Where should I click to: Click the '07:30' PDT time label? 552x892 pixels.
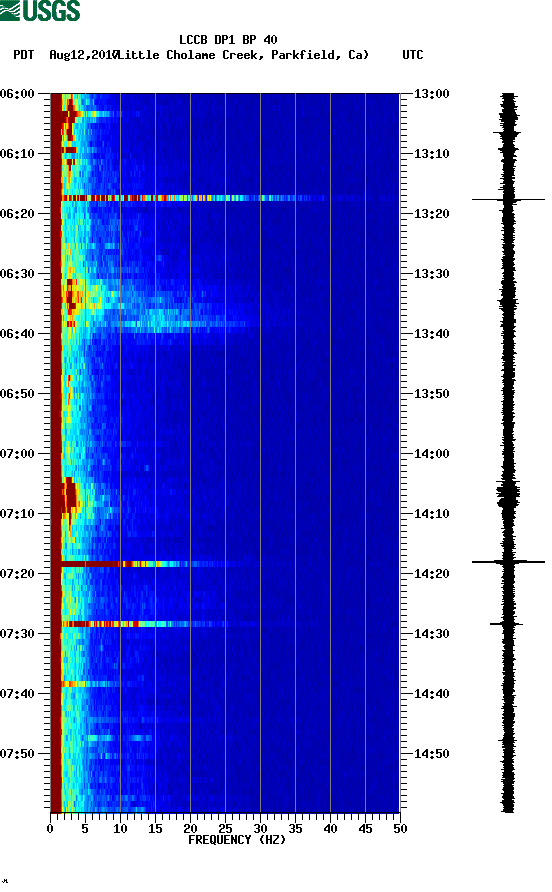(x=18, y=634)
